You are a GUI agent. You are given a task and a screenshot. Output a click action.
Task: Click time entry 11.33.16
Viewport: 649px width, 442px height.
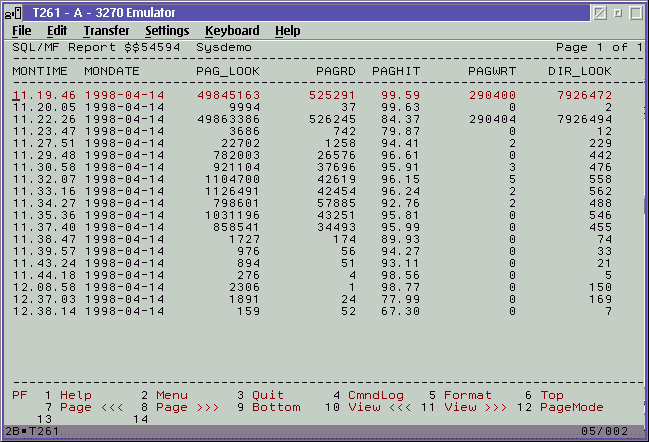pyautogui.click(x=44, y=191)
